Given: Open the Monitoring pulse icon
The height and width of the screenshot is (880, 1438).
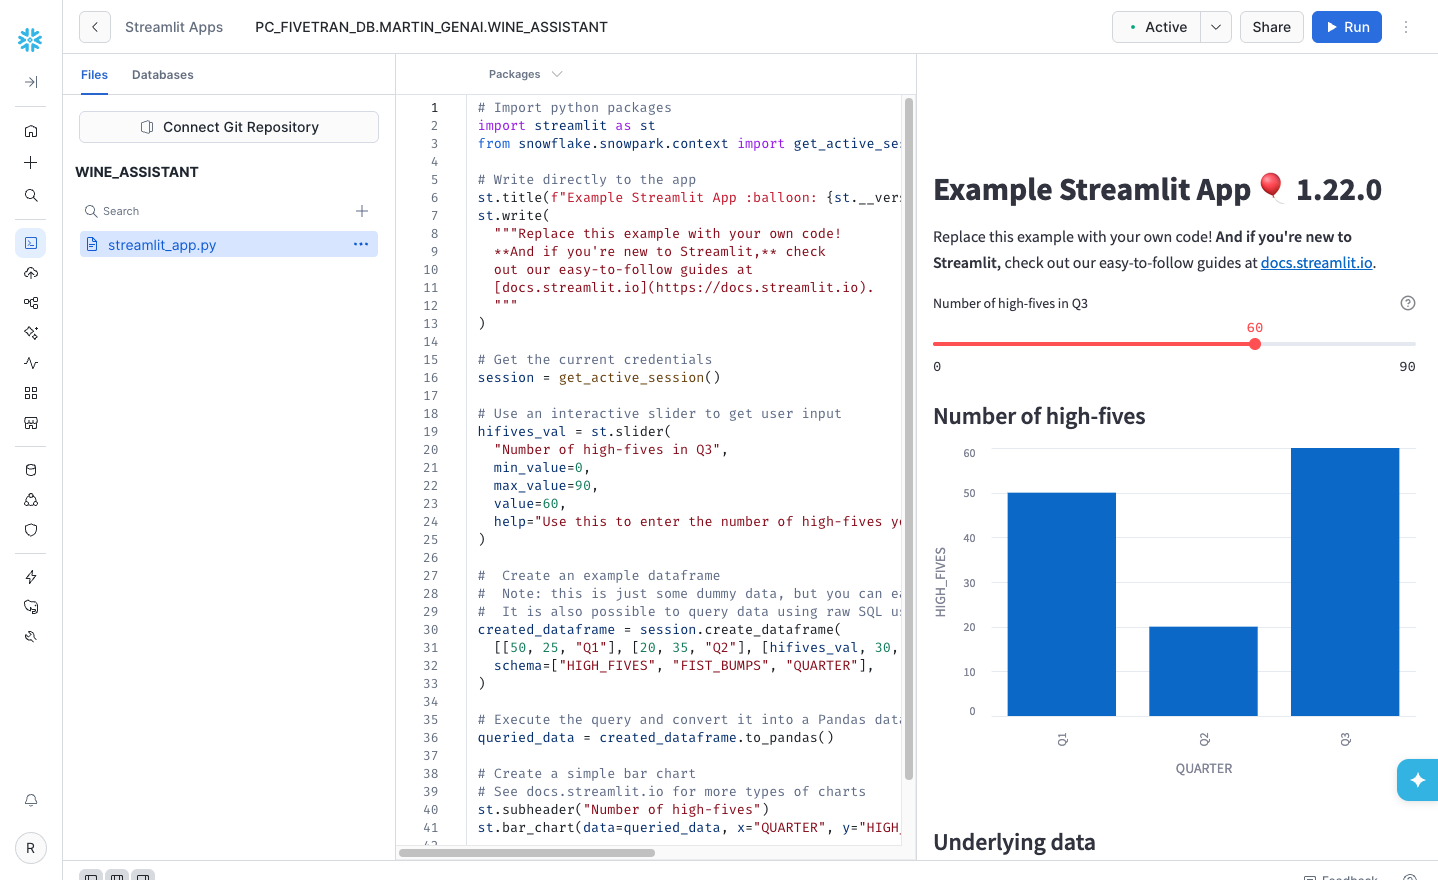Looking at the screenshot, I should 31,363.
